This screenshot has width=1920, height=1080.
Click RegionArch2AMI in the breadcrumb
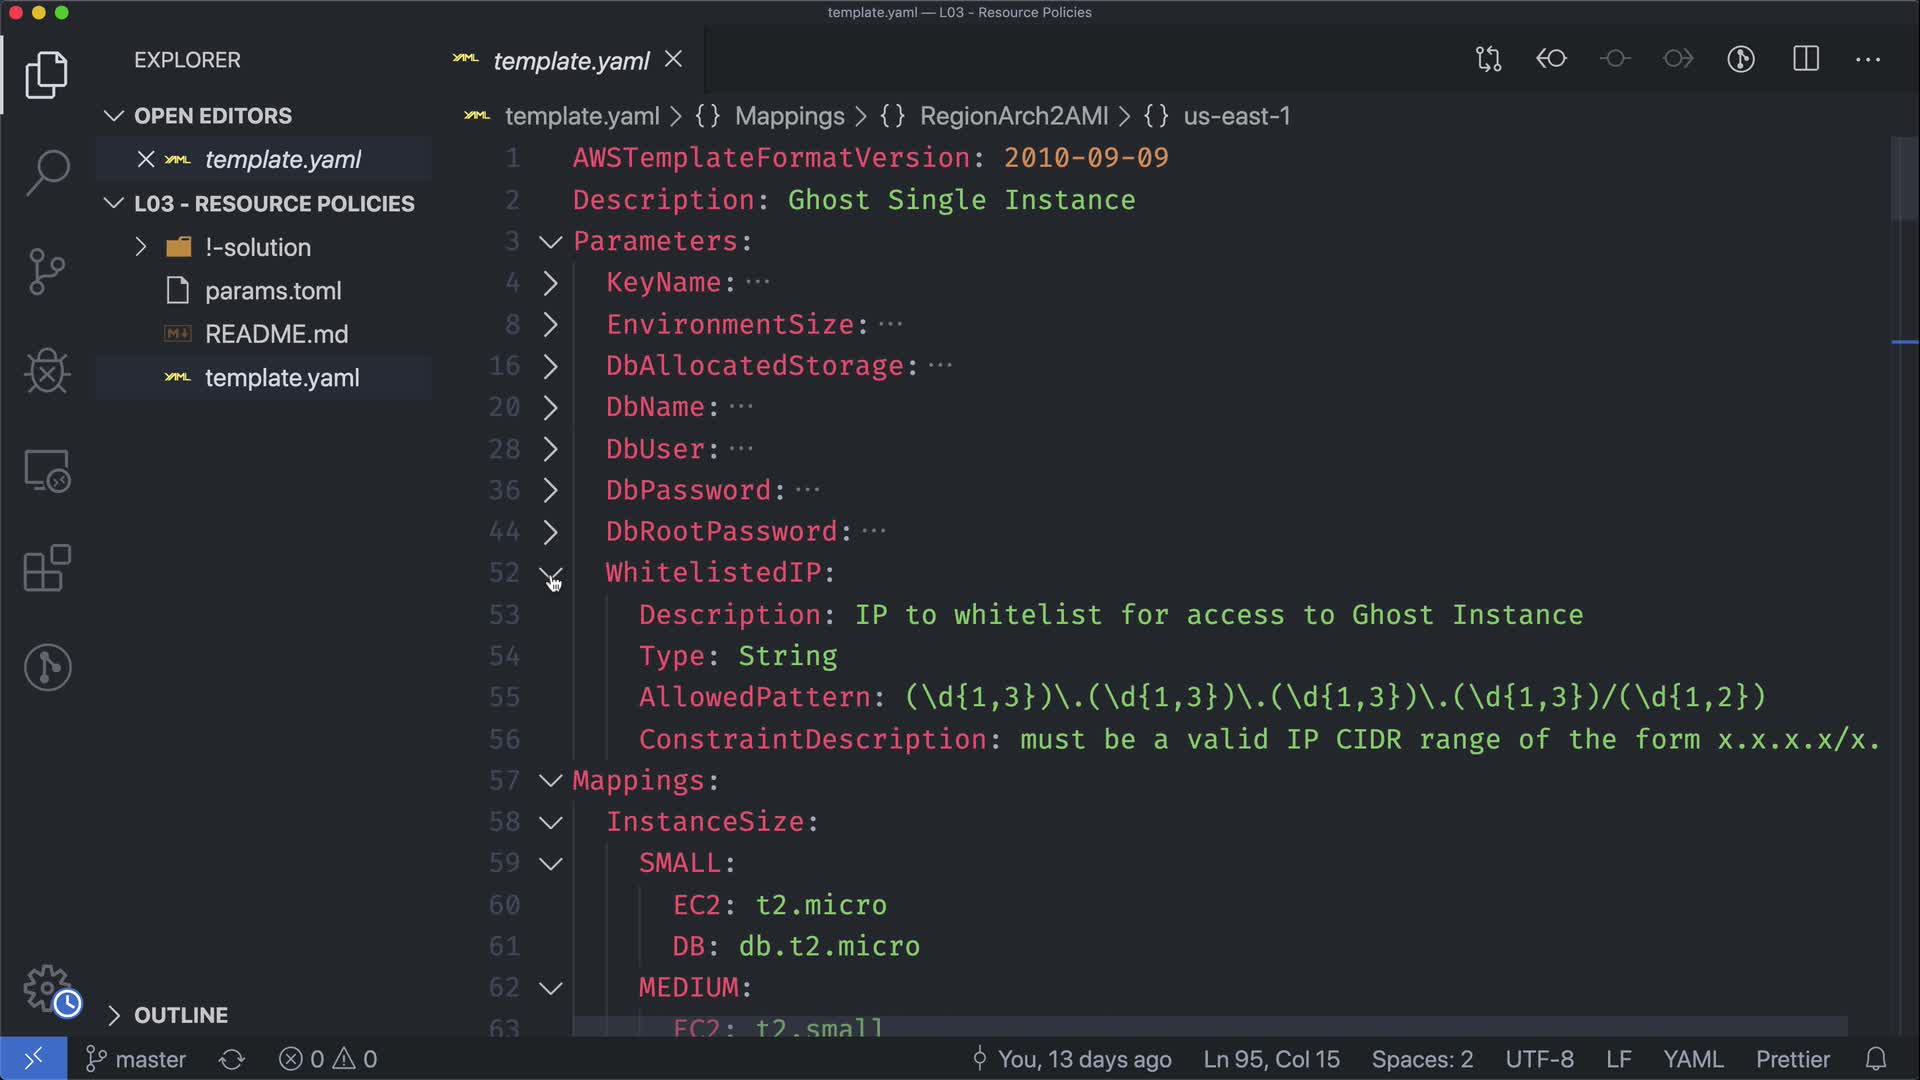pos(1013,116)
